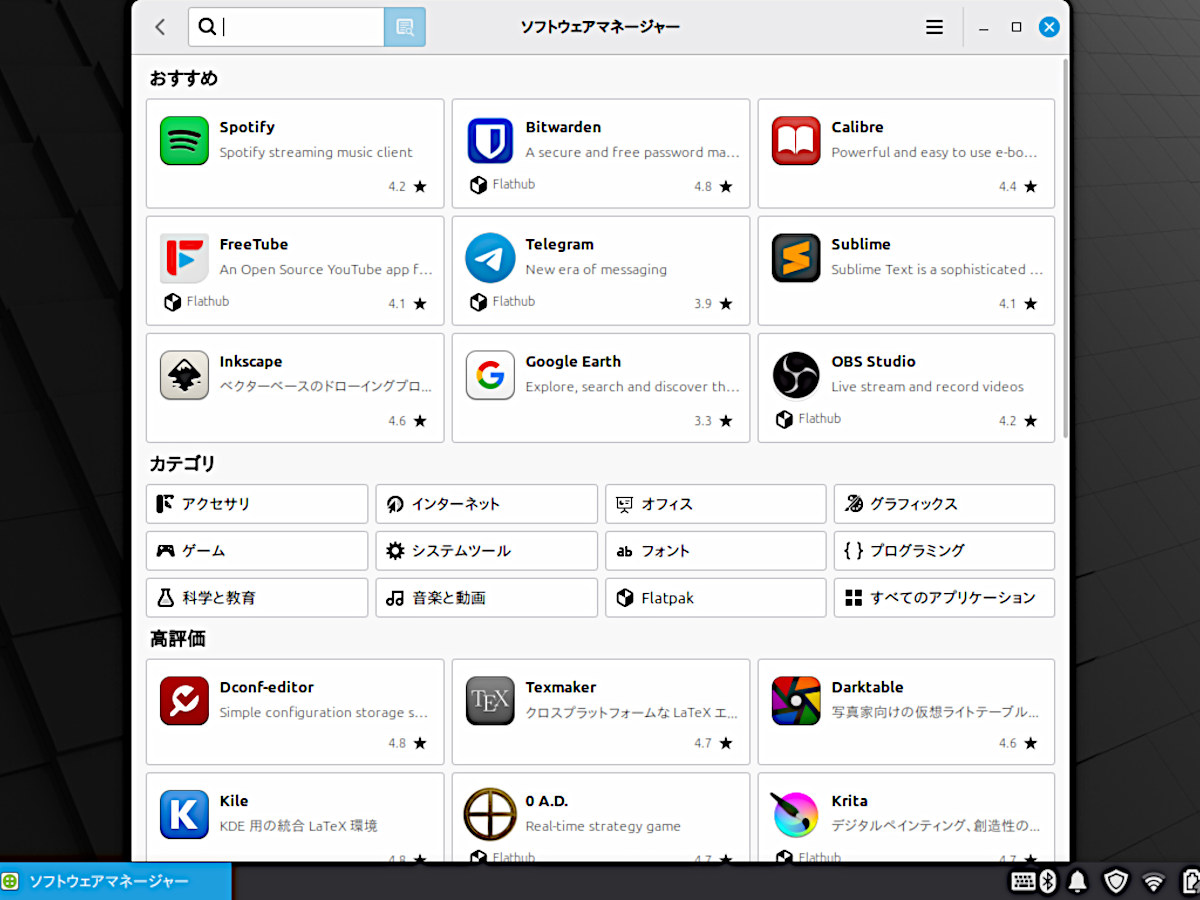Open the notification bell in system tray
This screenshot has width=1200, height=900.
pyautogui.click(x=1079, y=881)
